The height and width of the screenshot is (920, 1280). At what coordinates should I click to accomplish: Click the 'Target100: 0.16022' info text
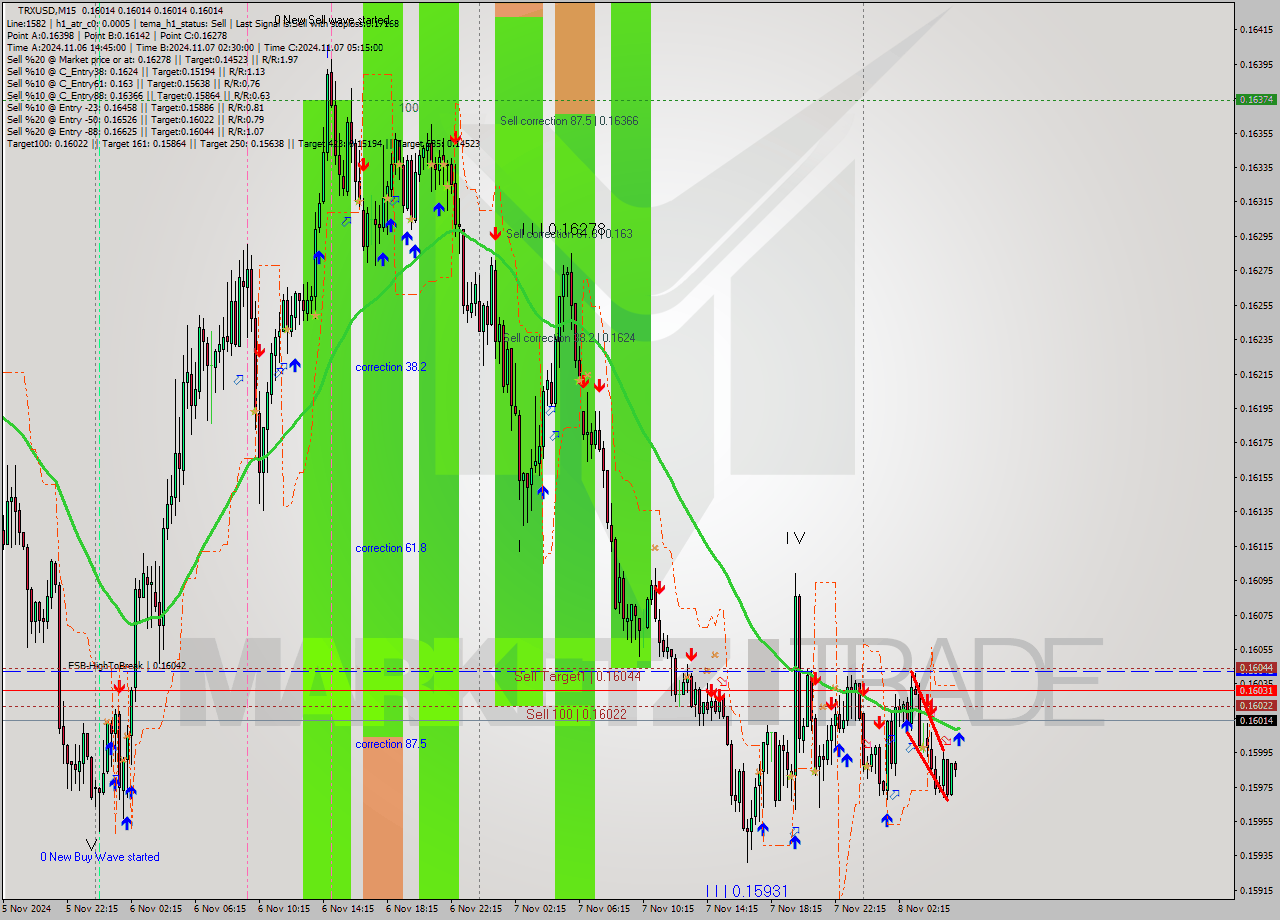pos(50,144)
